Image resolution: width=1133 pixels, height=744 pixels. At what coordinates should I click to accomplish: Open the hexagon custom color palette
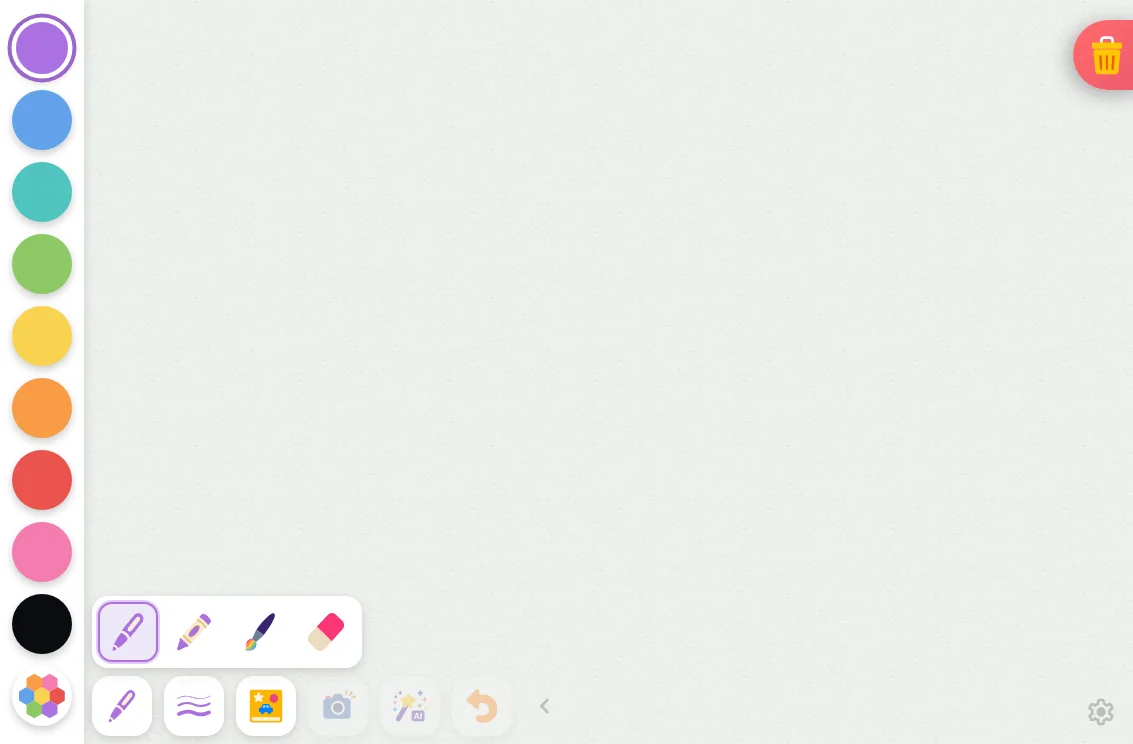[42, 696]
